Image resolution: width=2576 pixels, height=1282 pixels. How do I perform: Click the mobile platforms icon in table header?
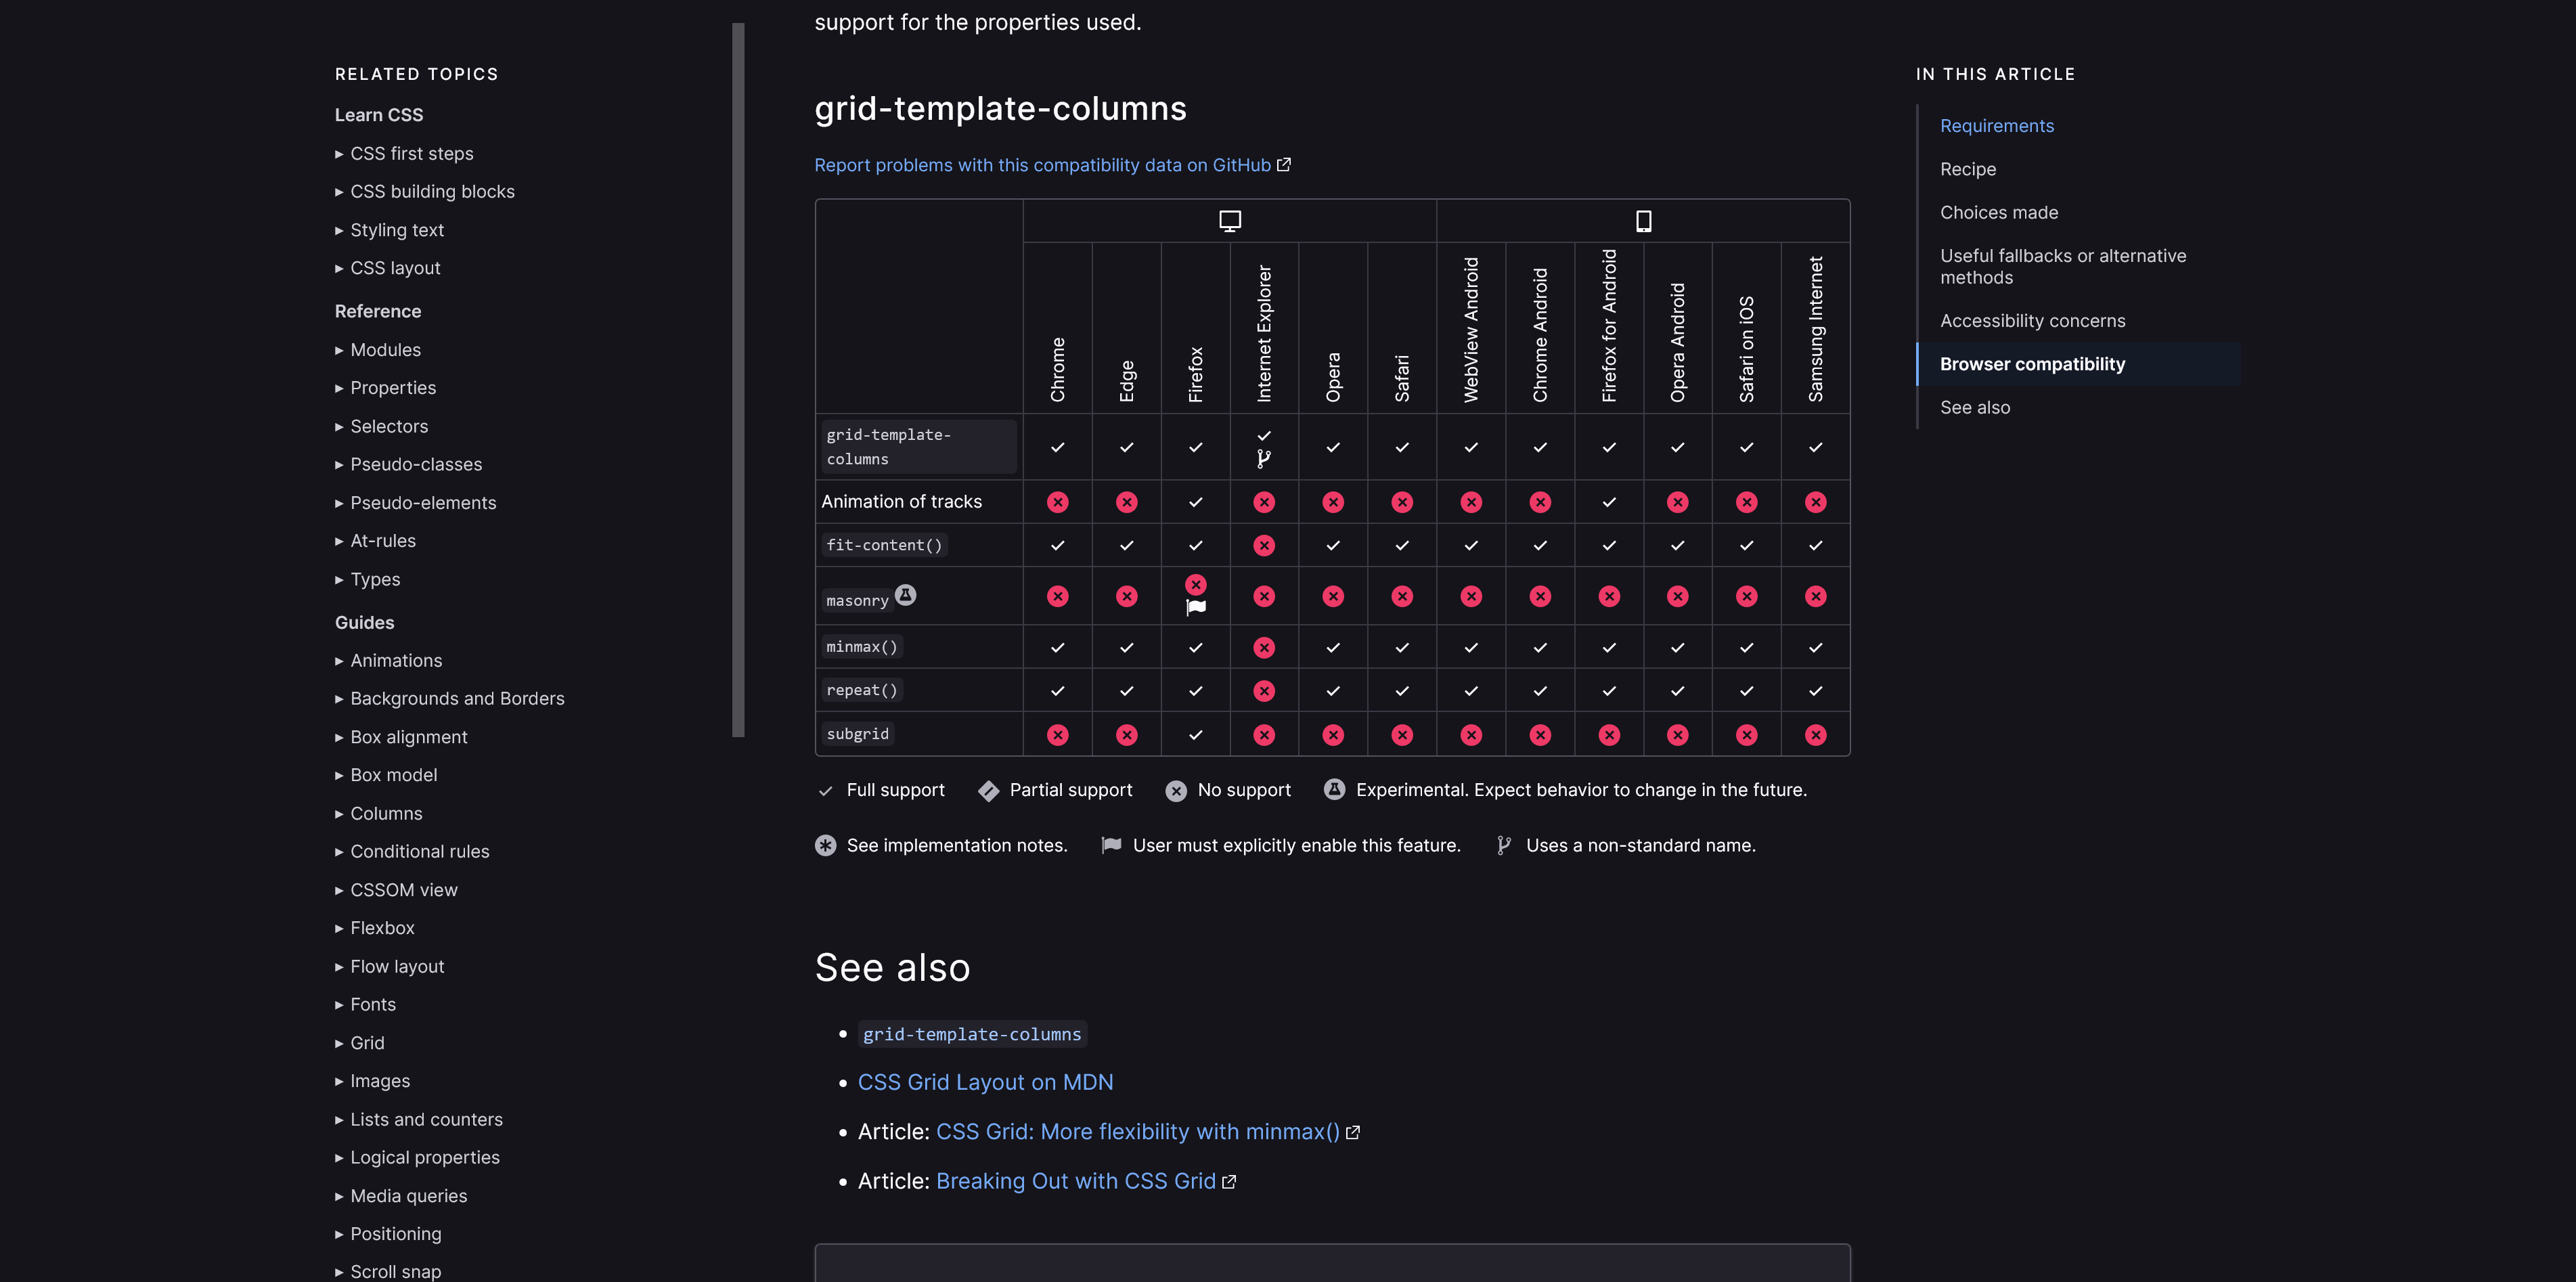tap(1643, 220)
